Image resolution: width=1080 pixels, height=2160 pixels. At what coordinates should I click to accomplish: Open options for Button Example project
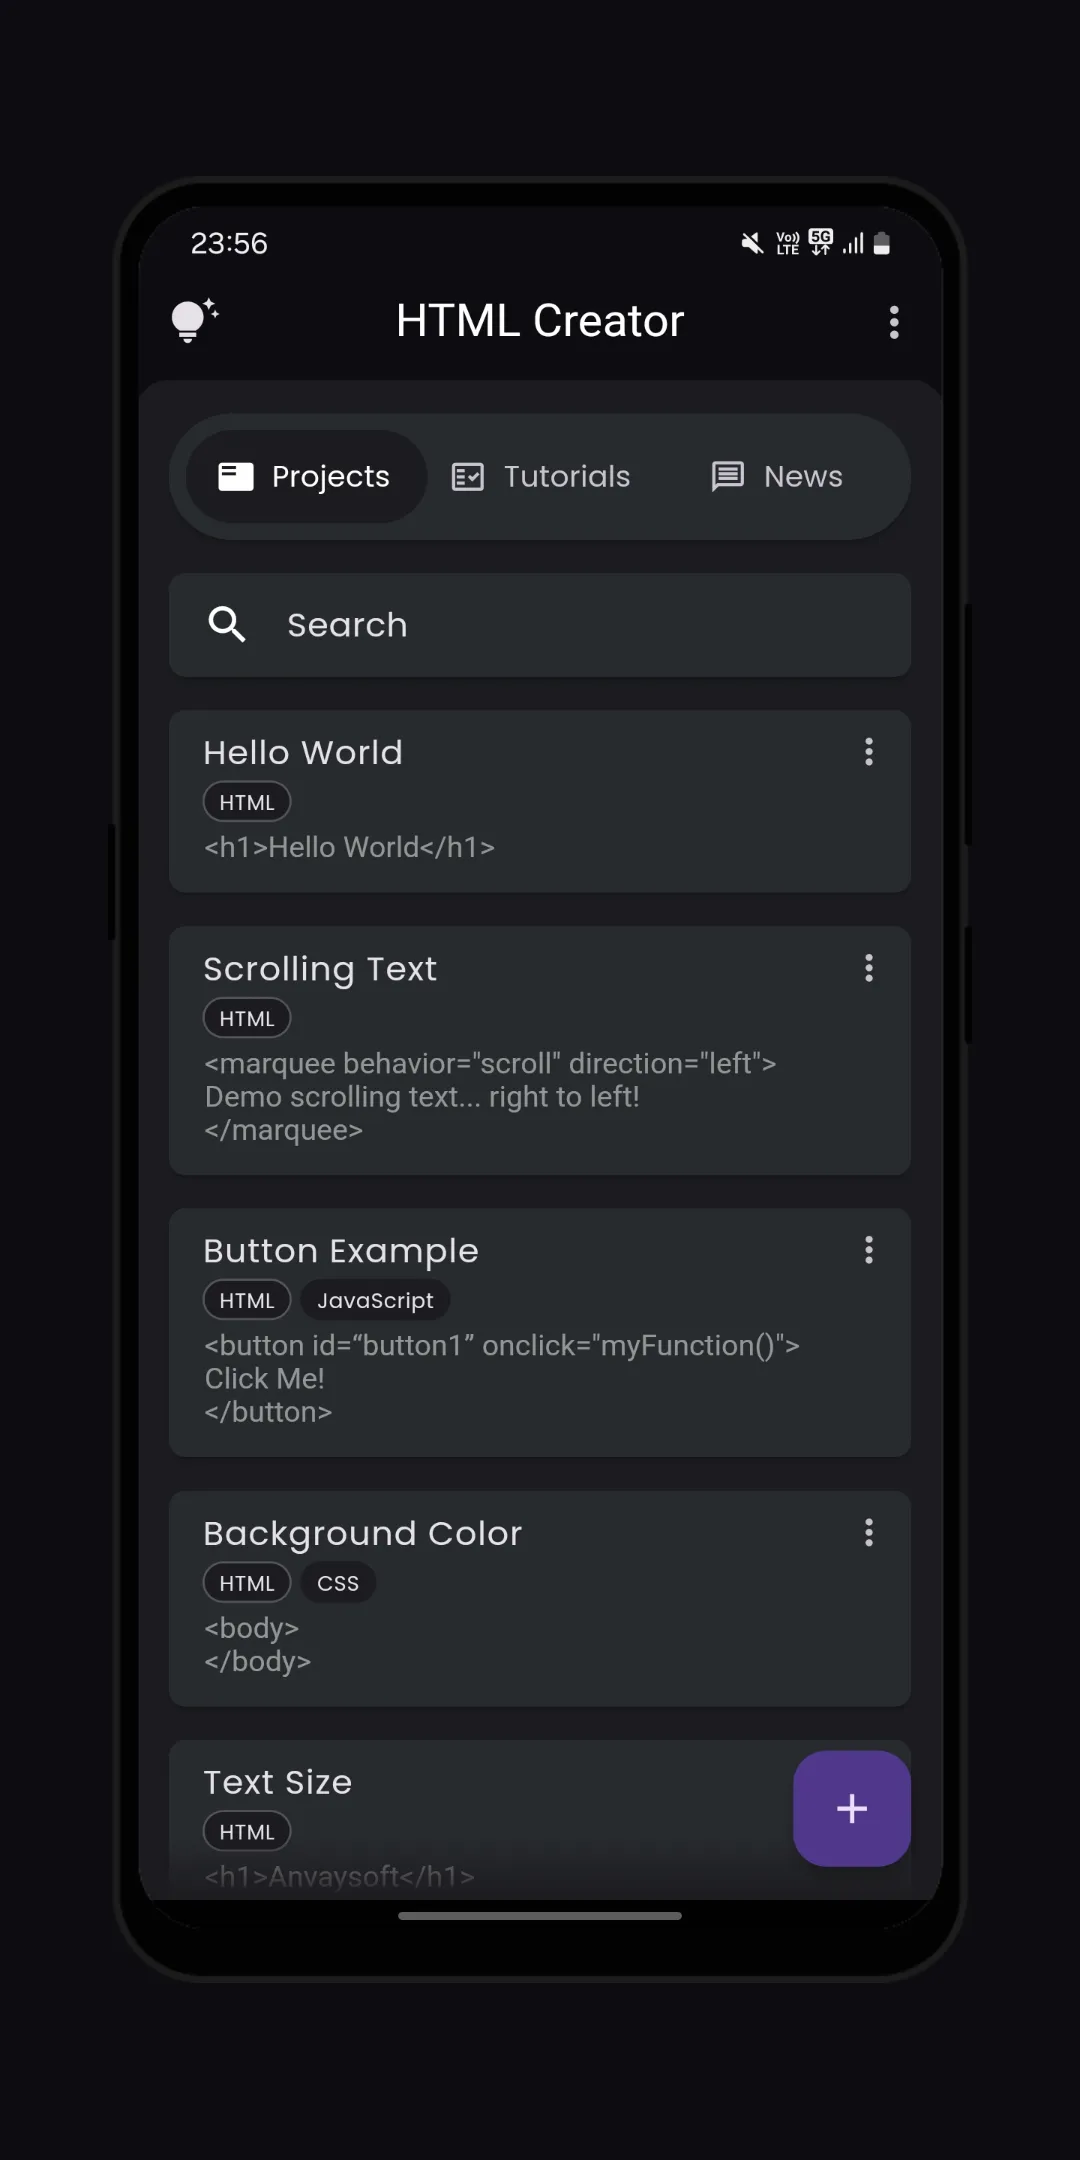click(x=869, y=1250)
